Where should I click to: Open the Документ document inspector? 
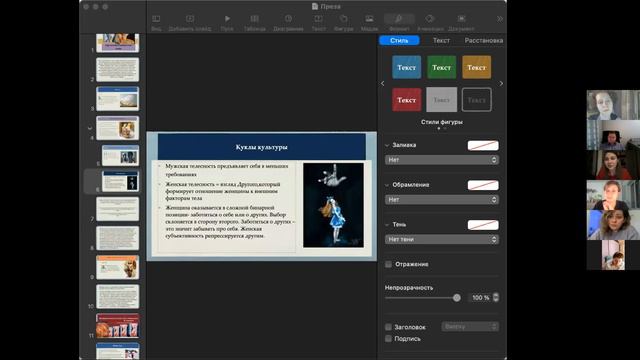tap(461, 19)
